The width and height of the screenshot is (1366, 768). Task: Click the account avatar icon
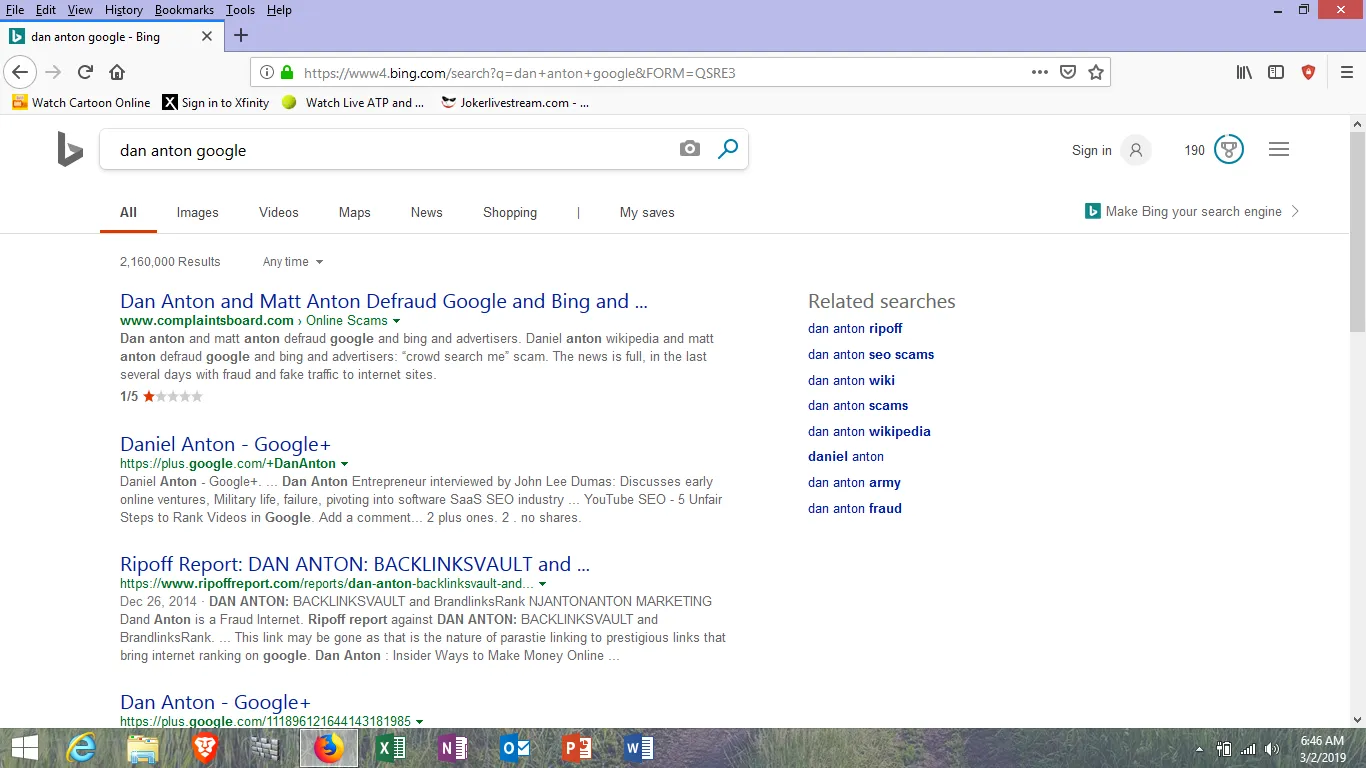point(1136,150)
